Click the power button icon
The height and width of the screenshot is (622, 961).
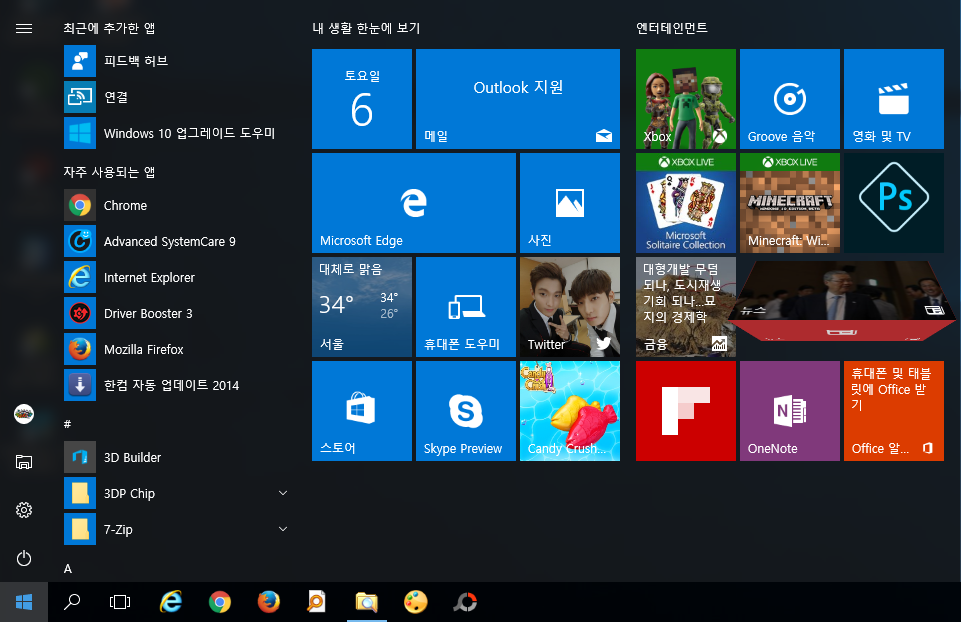tap(24, 558)
